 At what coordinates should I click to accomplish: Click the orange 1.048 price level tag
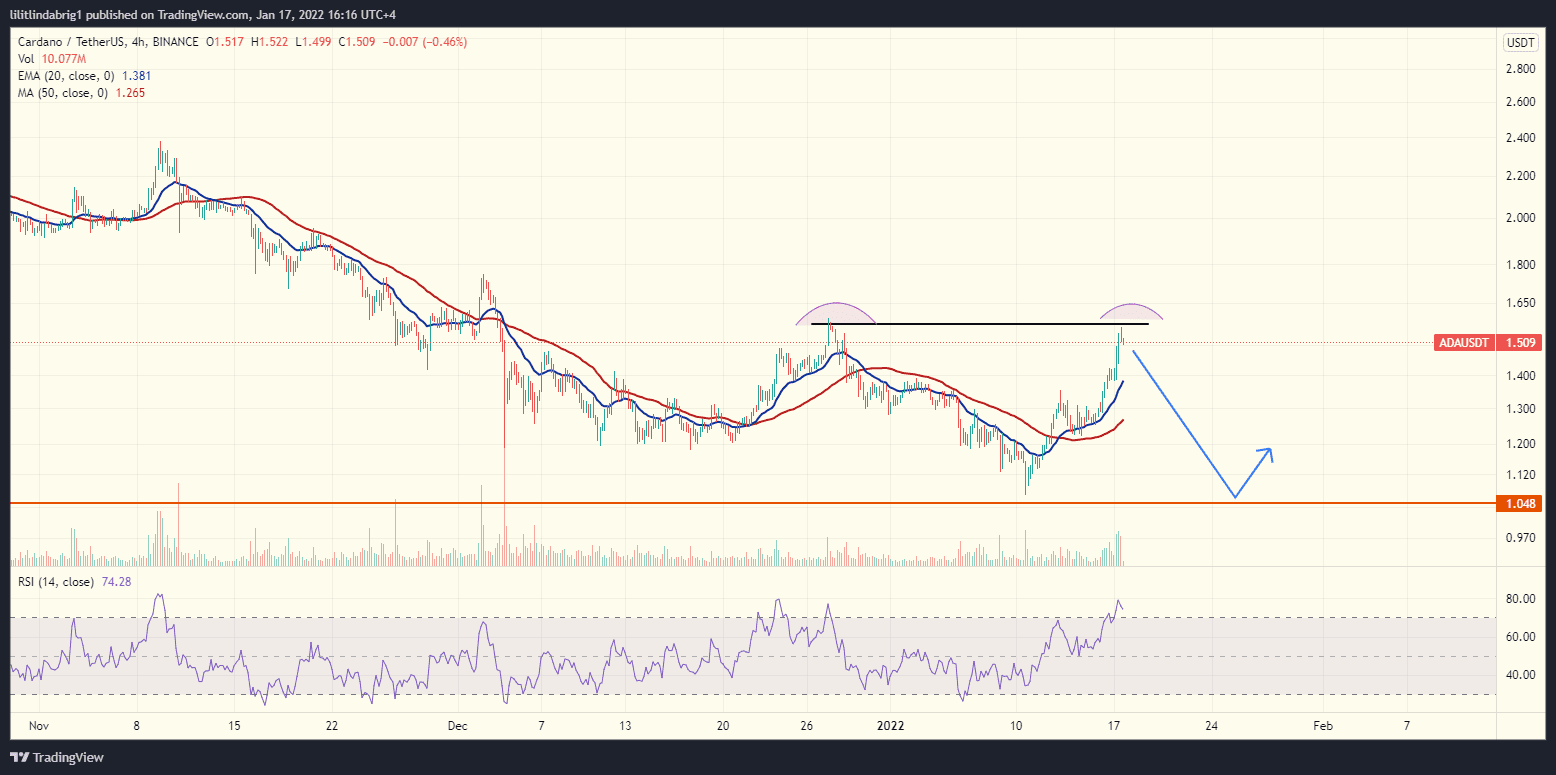1520,504
